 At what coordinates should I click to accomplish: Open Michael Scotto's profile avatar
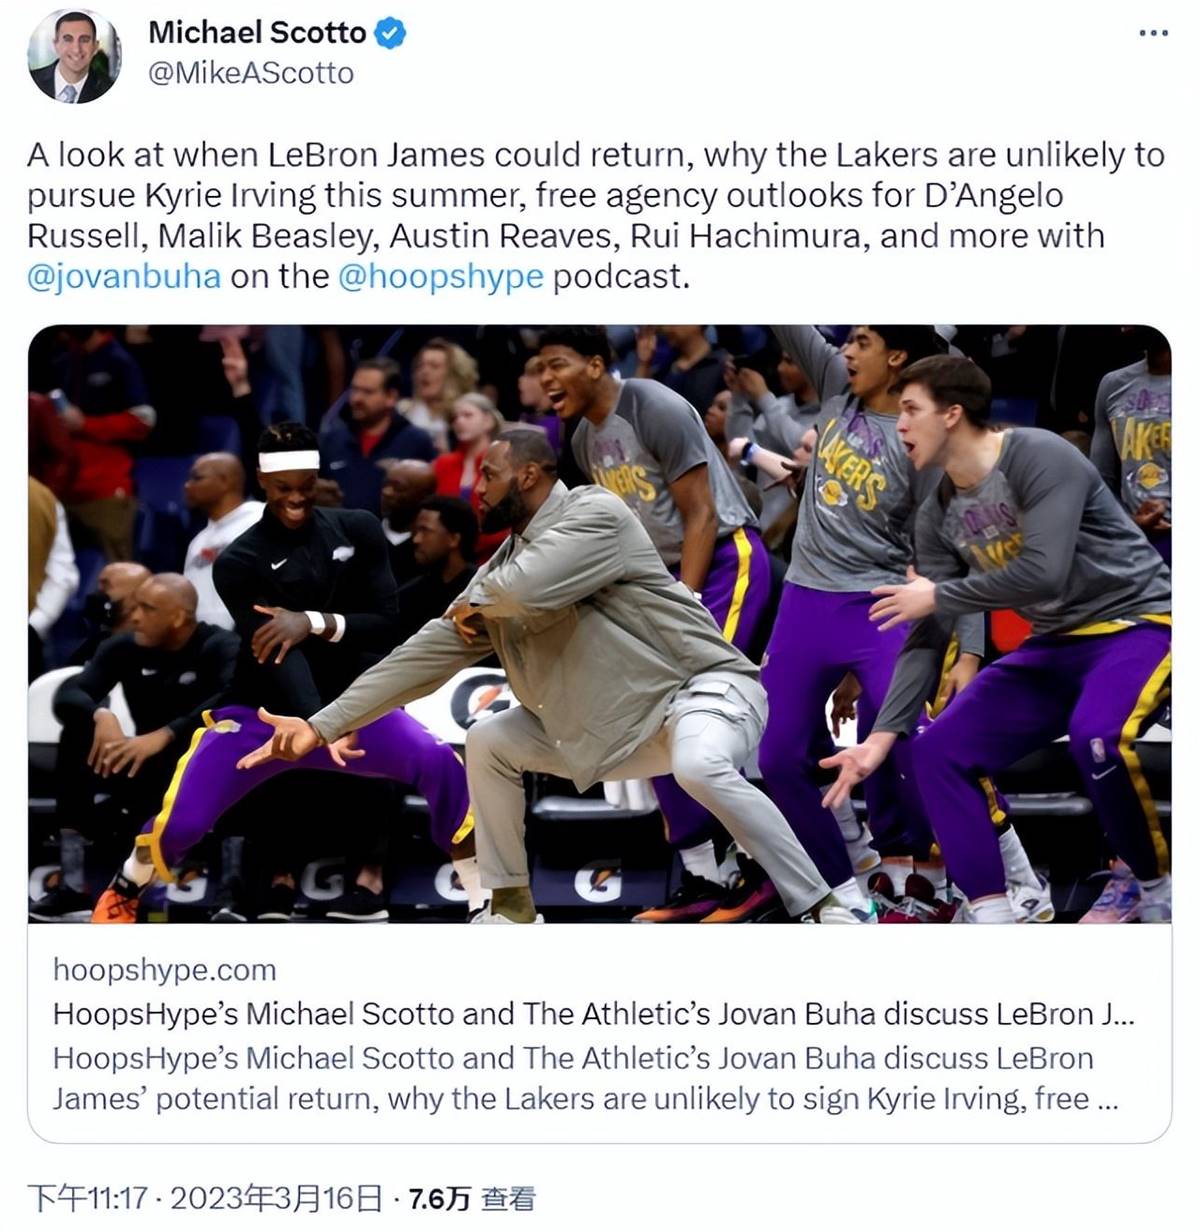[x=76, y=56]
